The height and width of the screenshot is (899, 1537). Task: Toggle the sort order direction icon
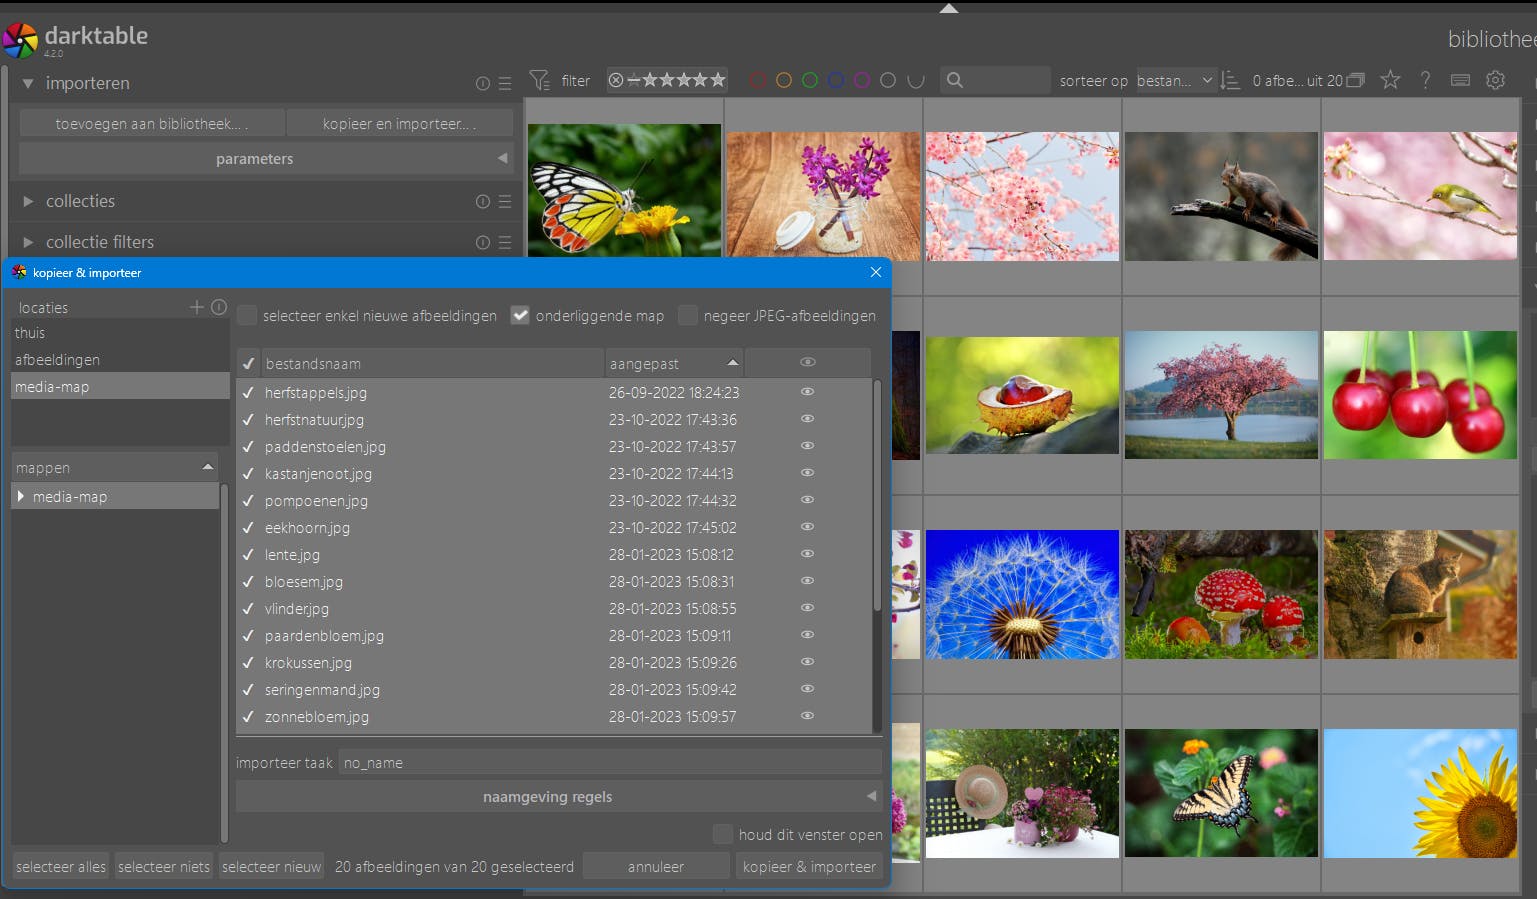(1231, 80)
